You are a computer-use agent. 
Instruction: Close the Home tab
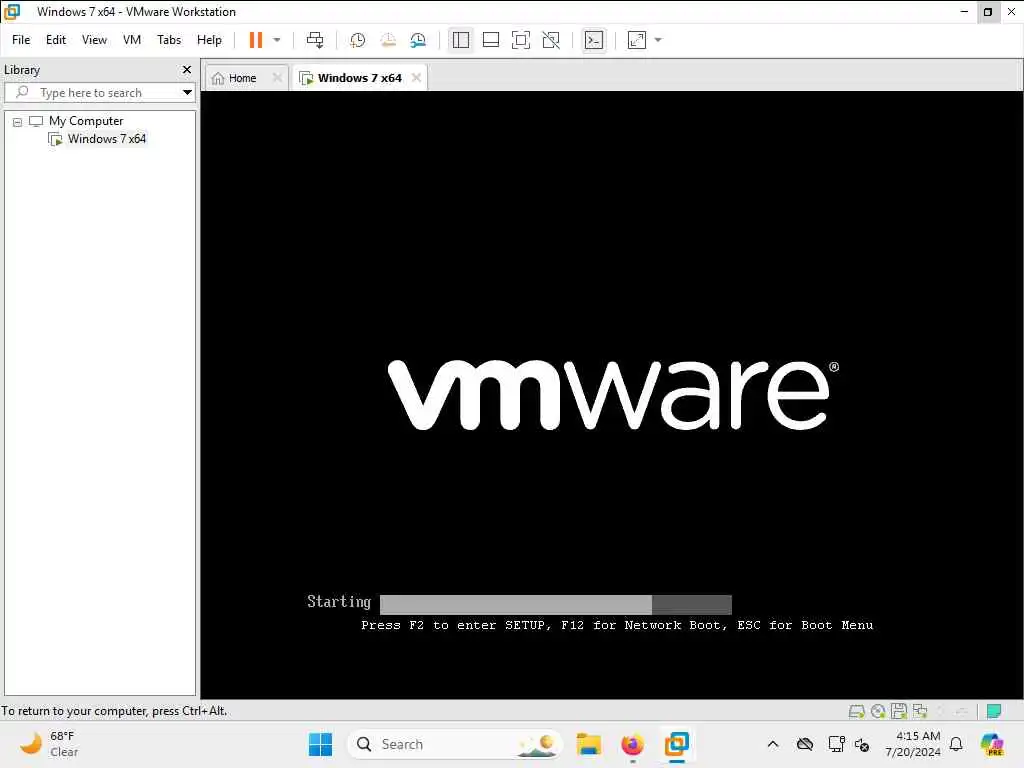click(x=277, y=78)
